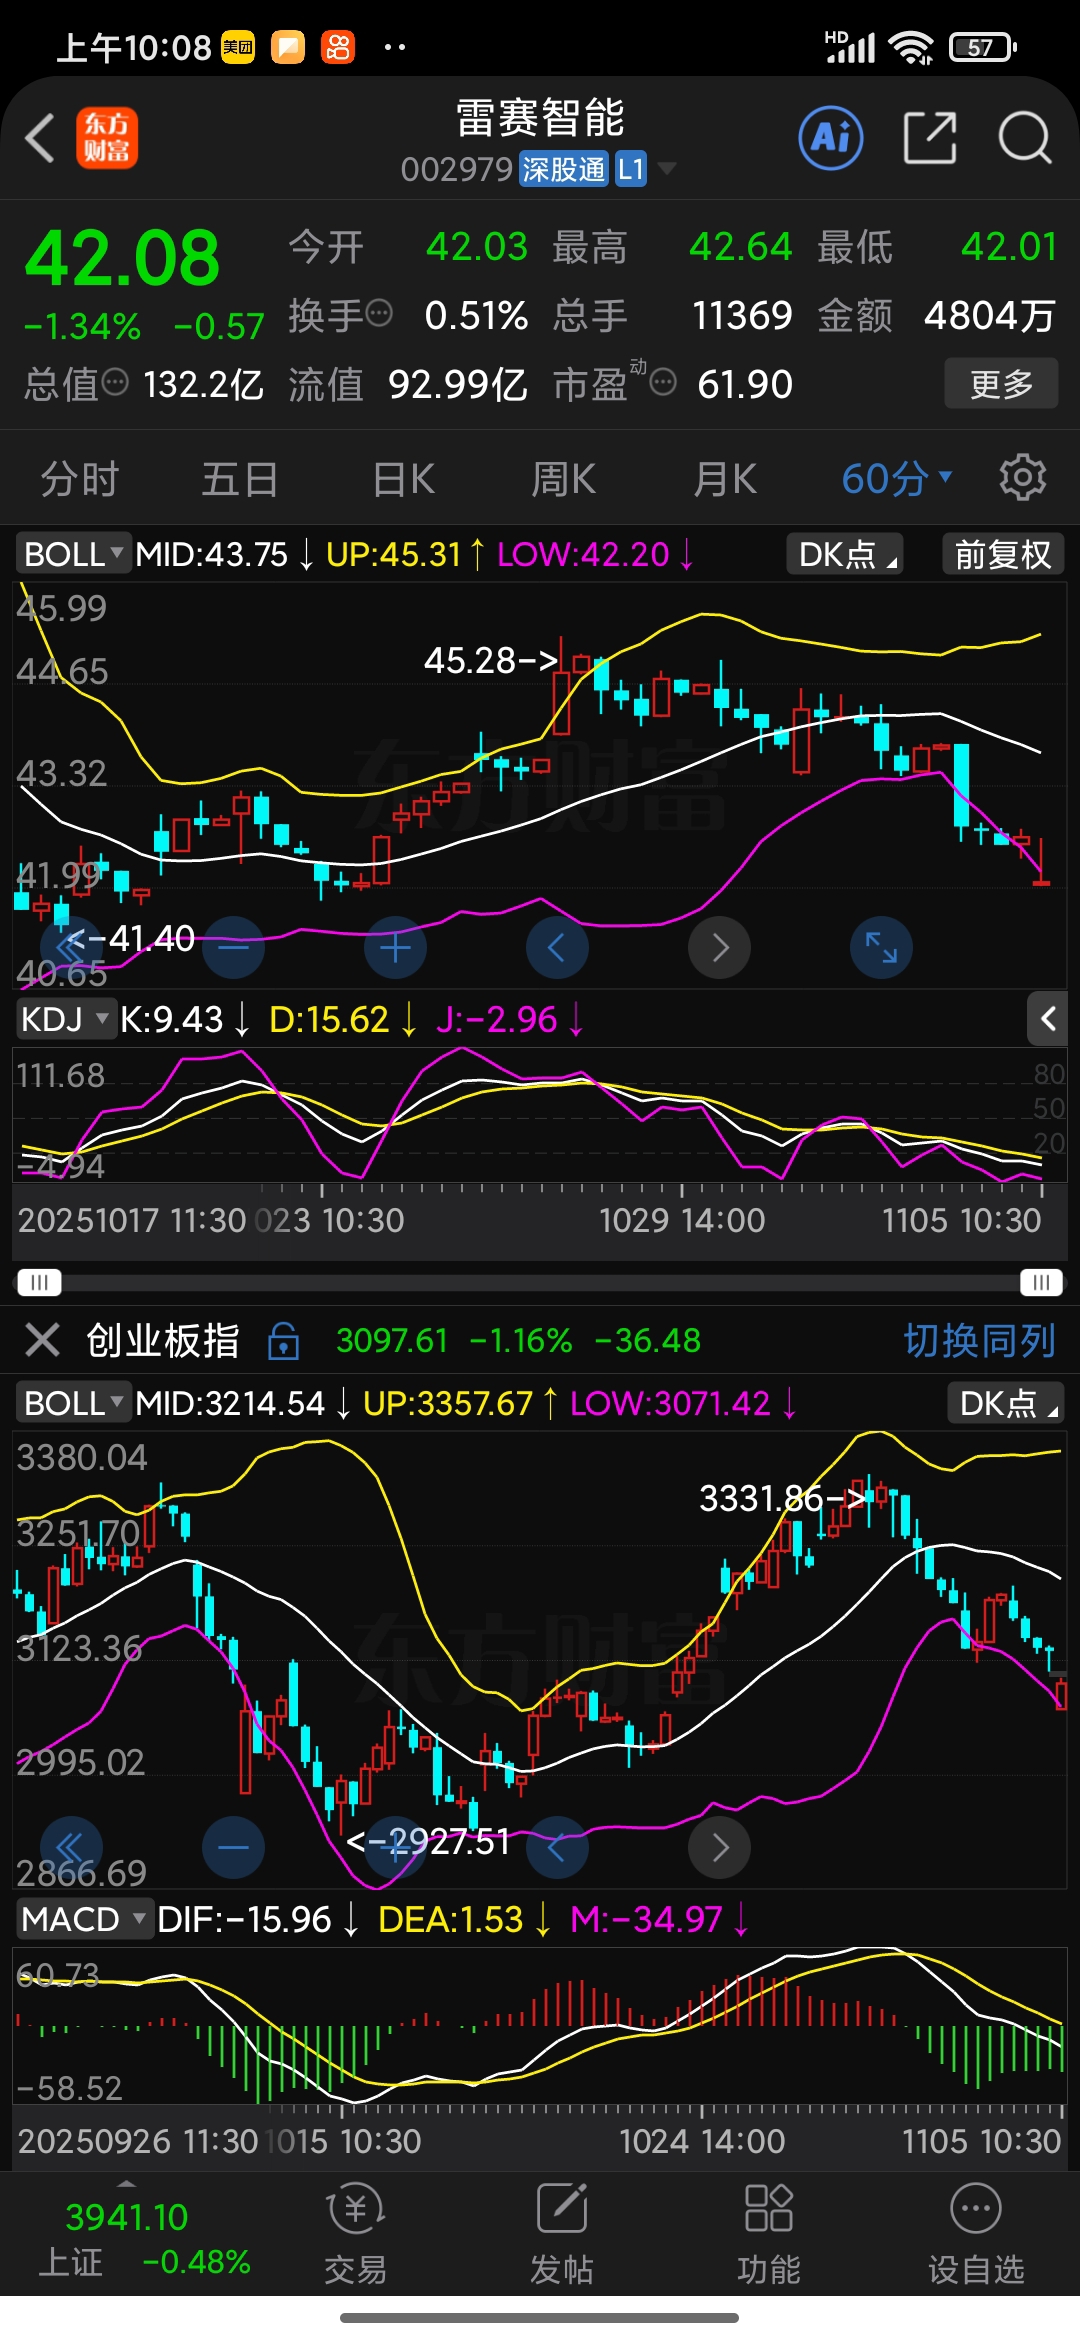
Task: Tap the 3331.86 high marker label
Action: pyautogui.click(x=783, y=1498)
